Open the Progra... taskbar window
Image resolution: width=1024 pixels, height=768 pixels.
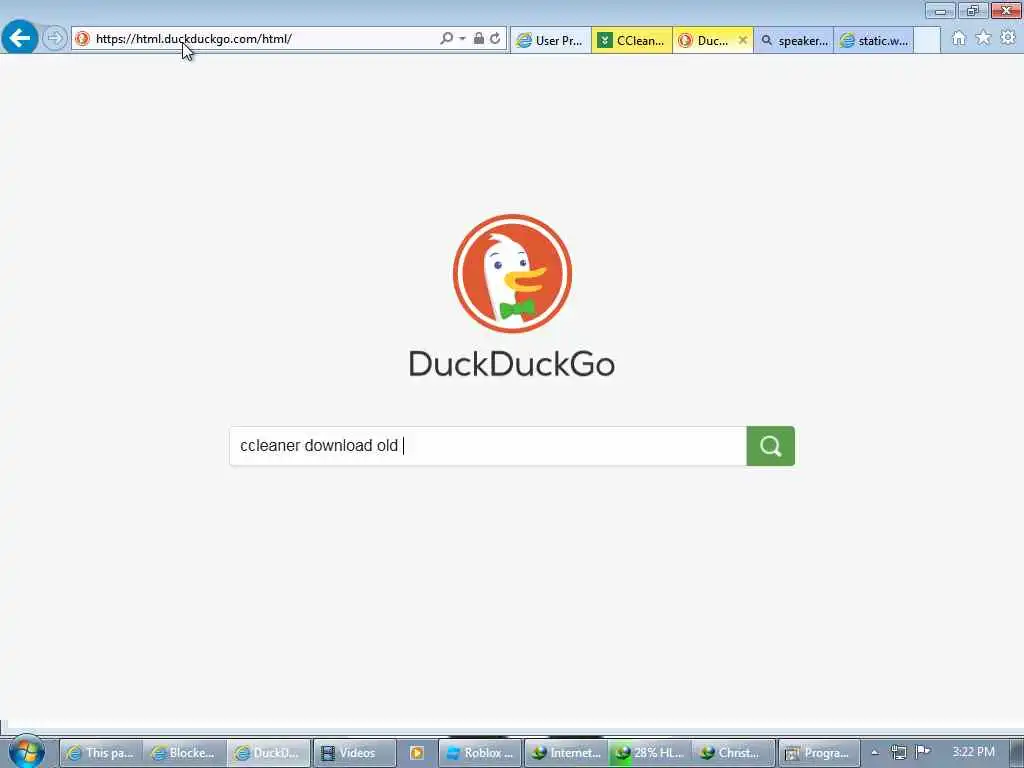tap(819, 753)
